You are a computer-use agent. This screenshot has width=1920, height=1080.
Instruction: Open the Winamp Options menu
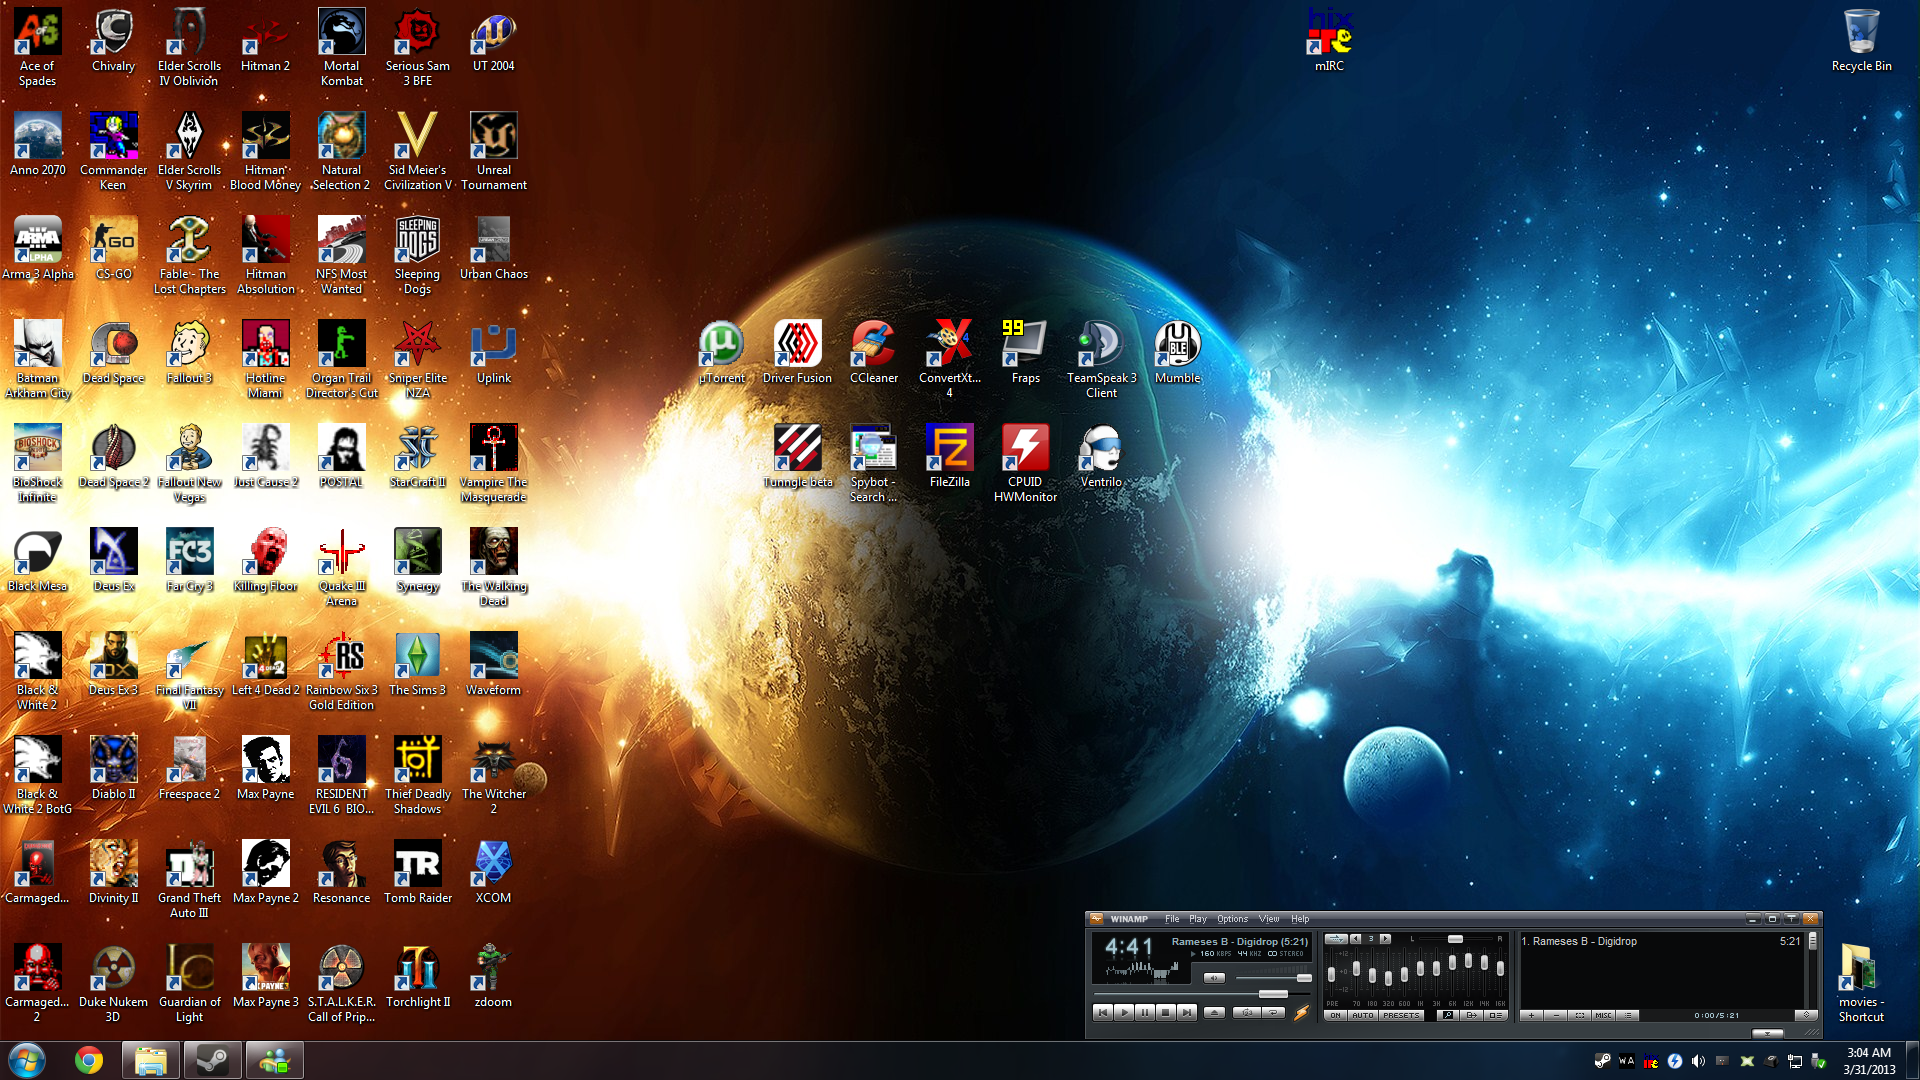point(1232,919)
